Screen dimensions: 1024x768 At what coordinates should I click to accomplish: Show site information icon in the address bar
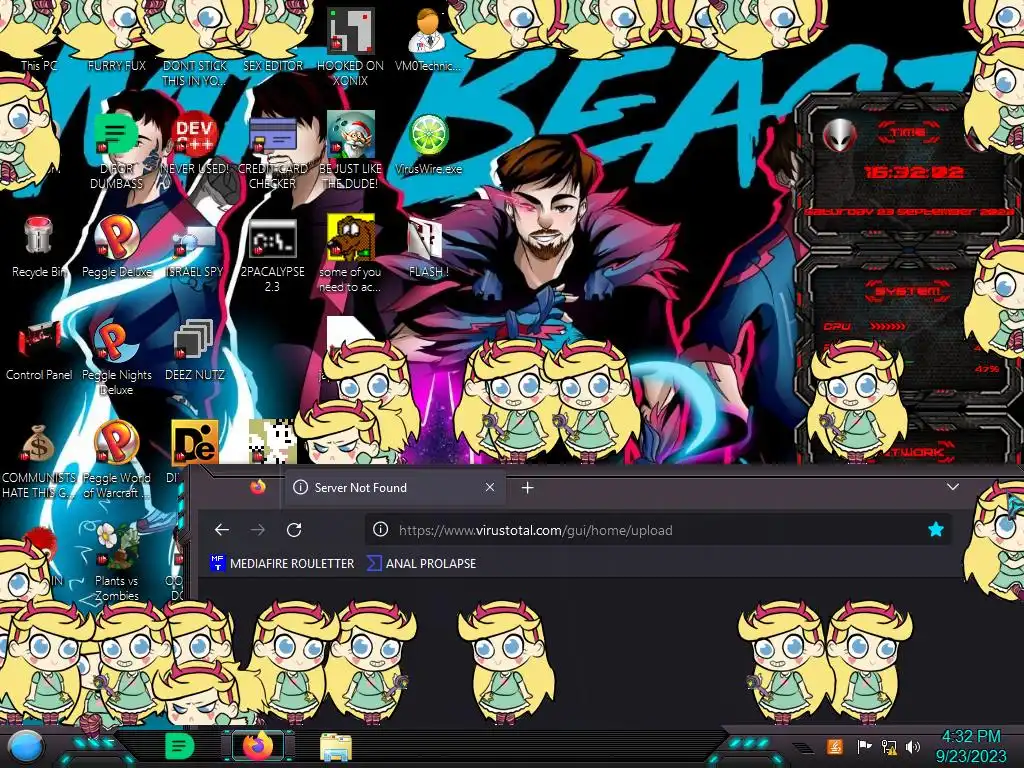380,530
